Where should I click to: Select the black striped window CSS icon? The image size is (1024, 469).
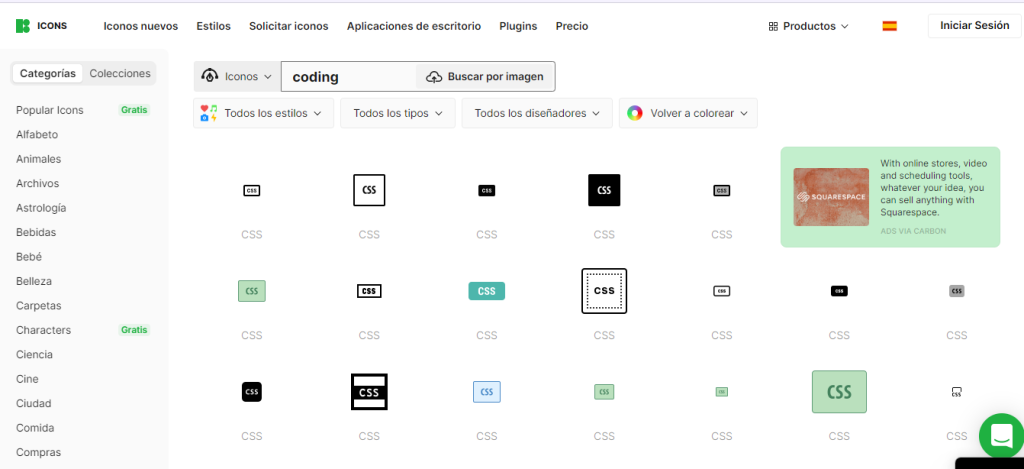point(369,392)
